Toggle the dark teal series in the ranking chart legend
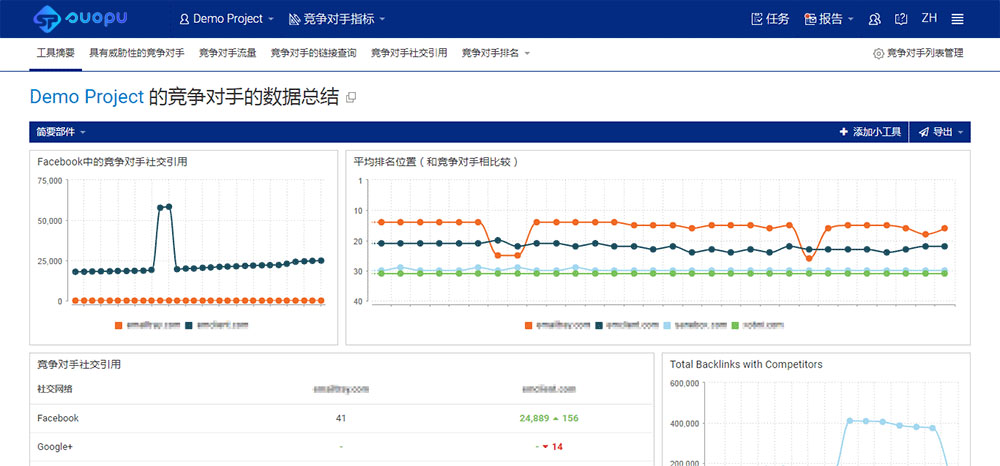This screenshot has width=1000, height=466. 627,325
